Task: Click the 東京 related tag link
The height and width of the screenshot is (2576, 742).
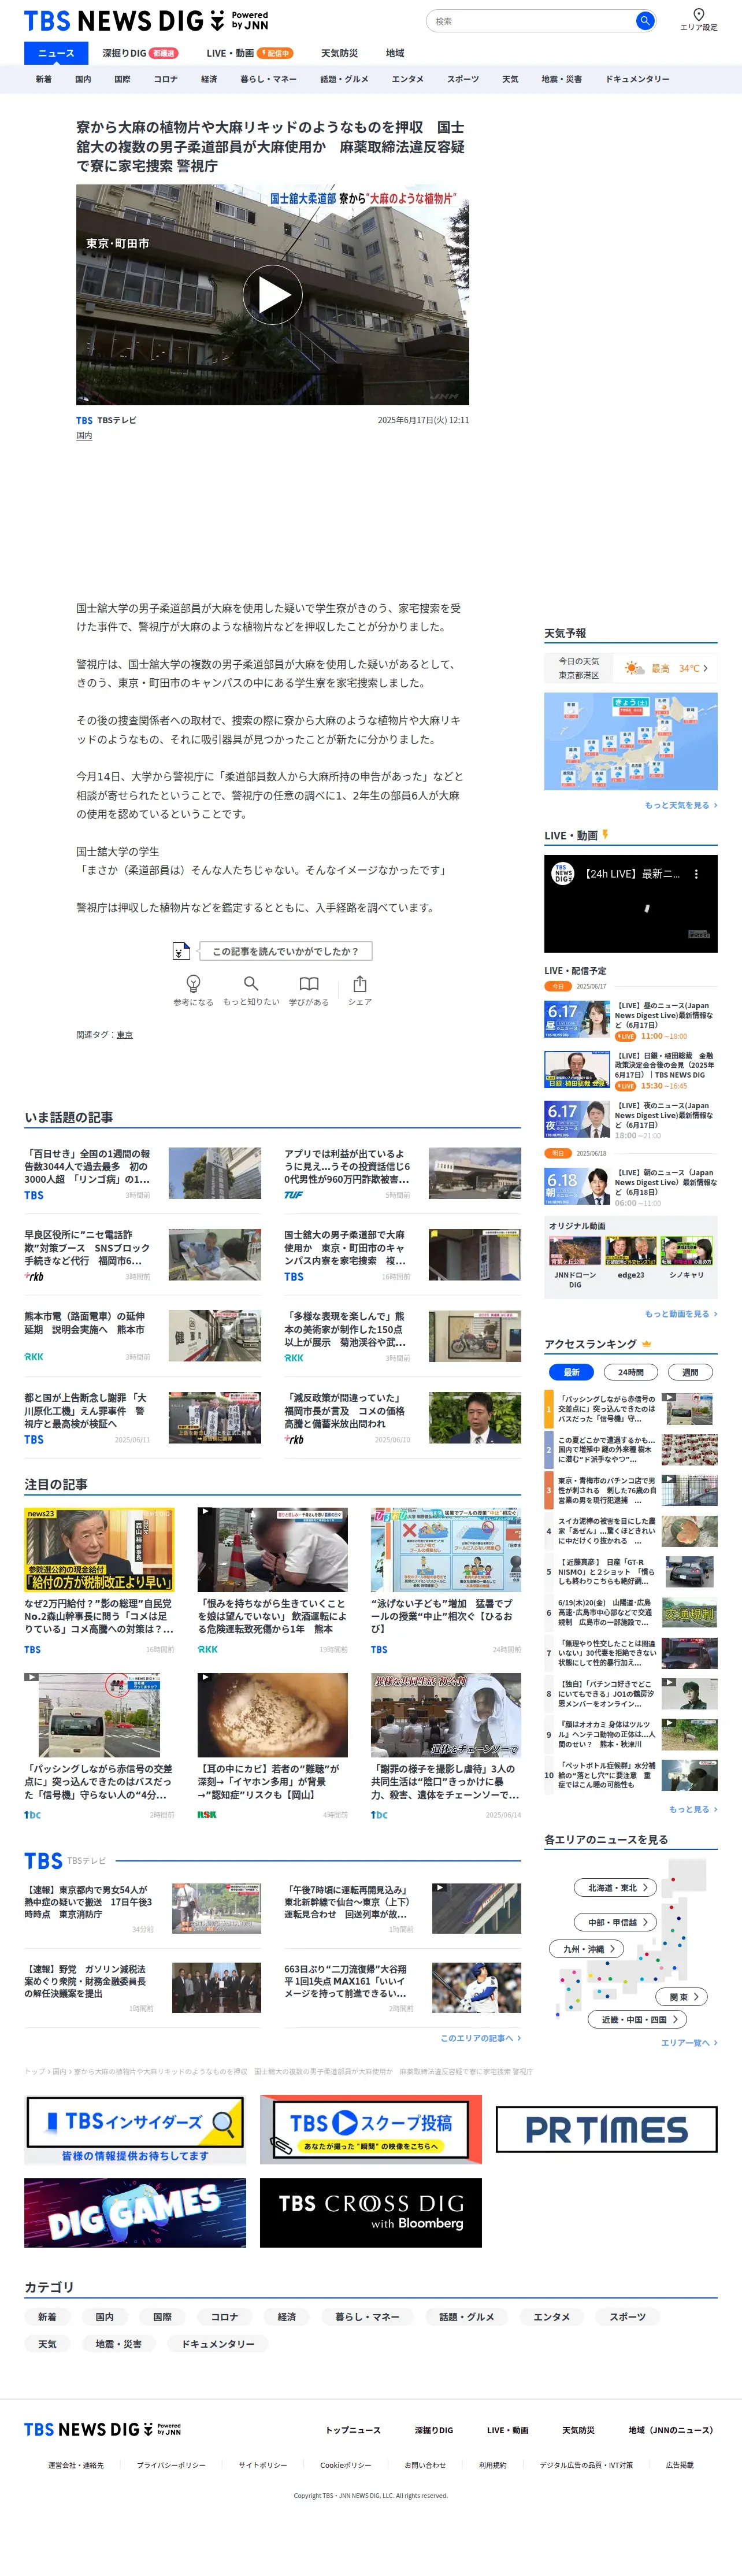Action: pyautogui.click(x=125, y=1035)
